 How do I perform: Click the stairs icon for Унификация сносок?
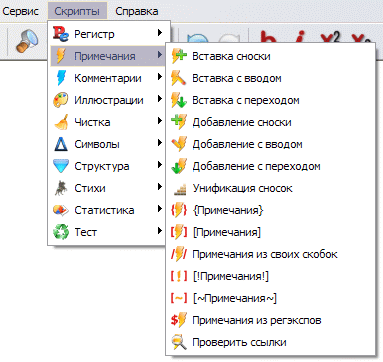click(180, 189)
